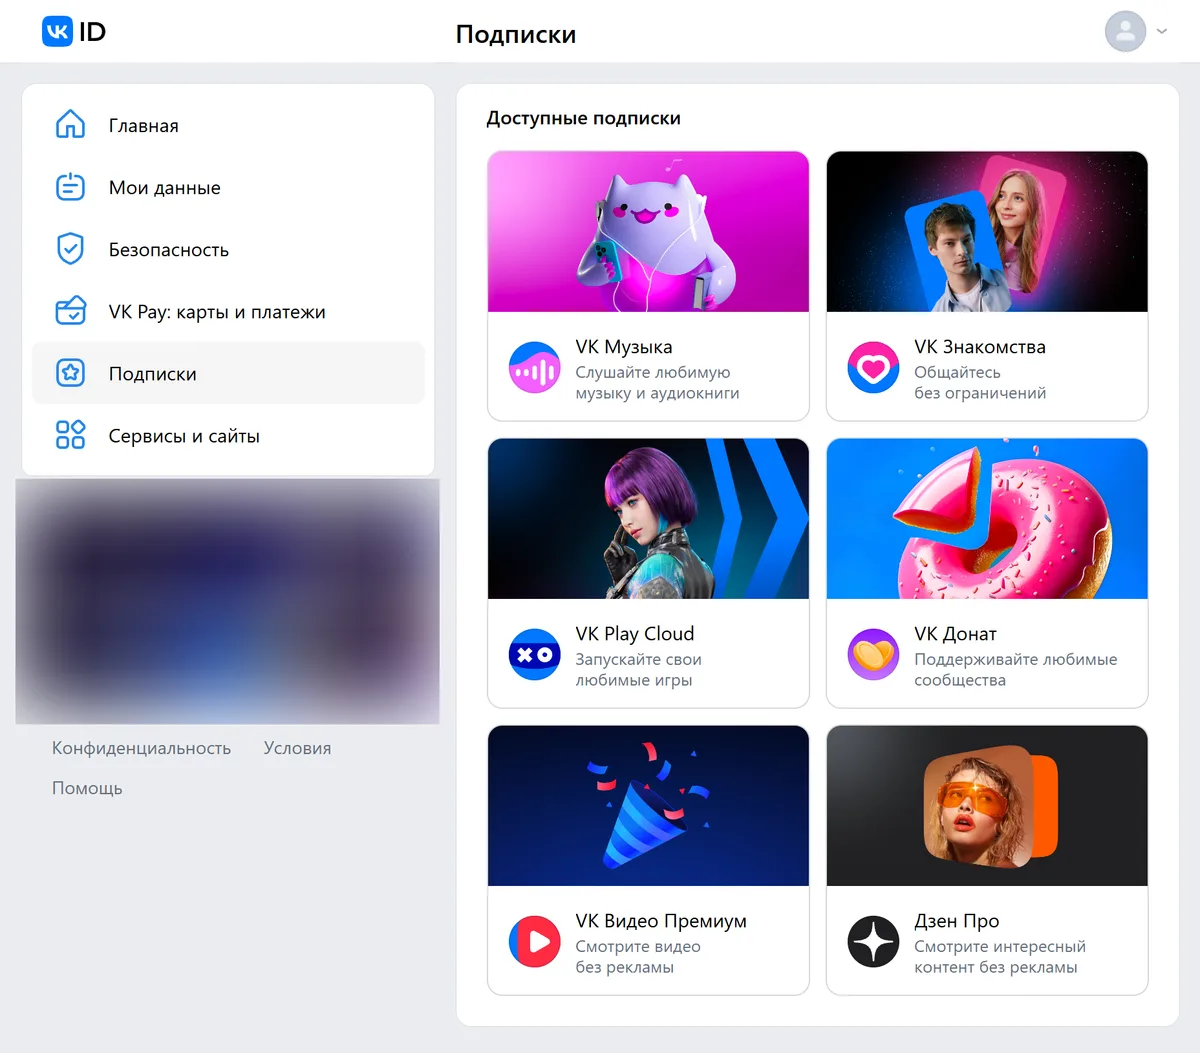Image resolution: width=1200 pixels, height=1053 pixels.
Task: Click 'Смотрите интересный контент без рекламы'
Action: tap(1000, 957)
